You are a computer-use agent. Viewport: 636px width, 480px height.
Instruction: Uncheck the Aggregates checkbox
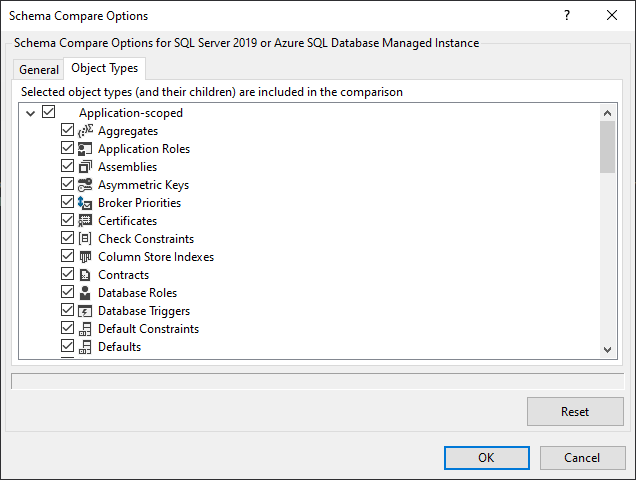point(67,130)
